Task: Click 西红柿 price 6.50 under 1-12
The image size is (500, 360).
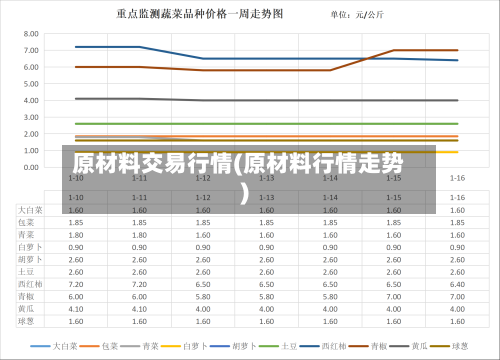Action: point(203,284)
